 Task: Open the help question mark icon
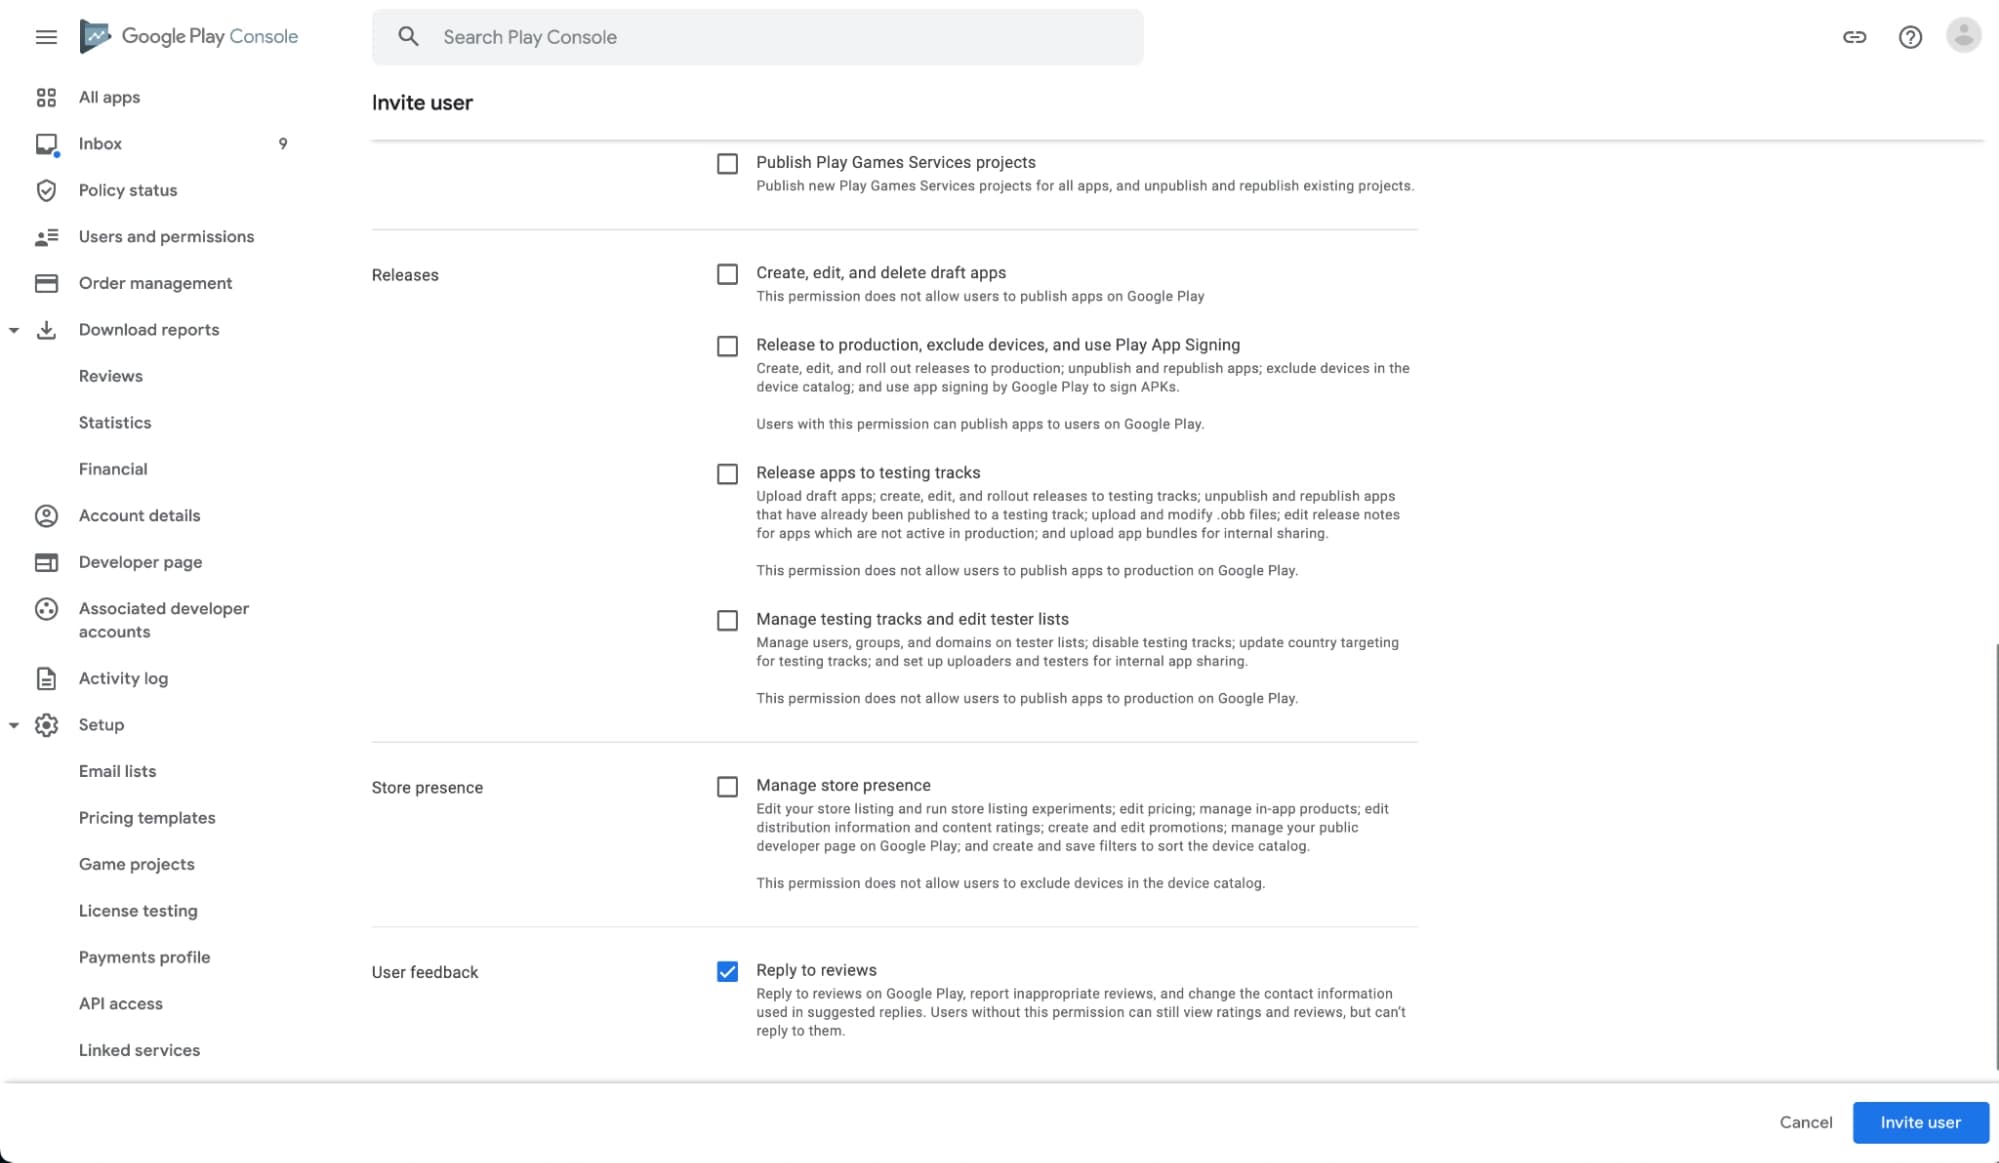tap(1910, 37)
